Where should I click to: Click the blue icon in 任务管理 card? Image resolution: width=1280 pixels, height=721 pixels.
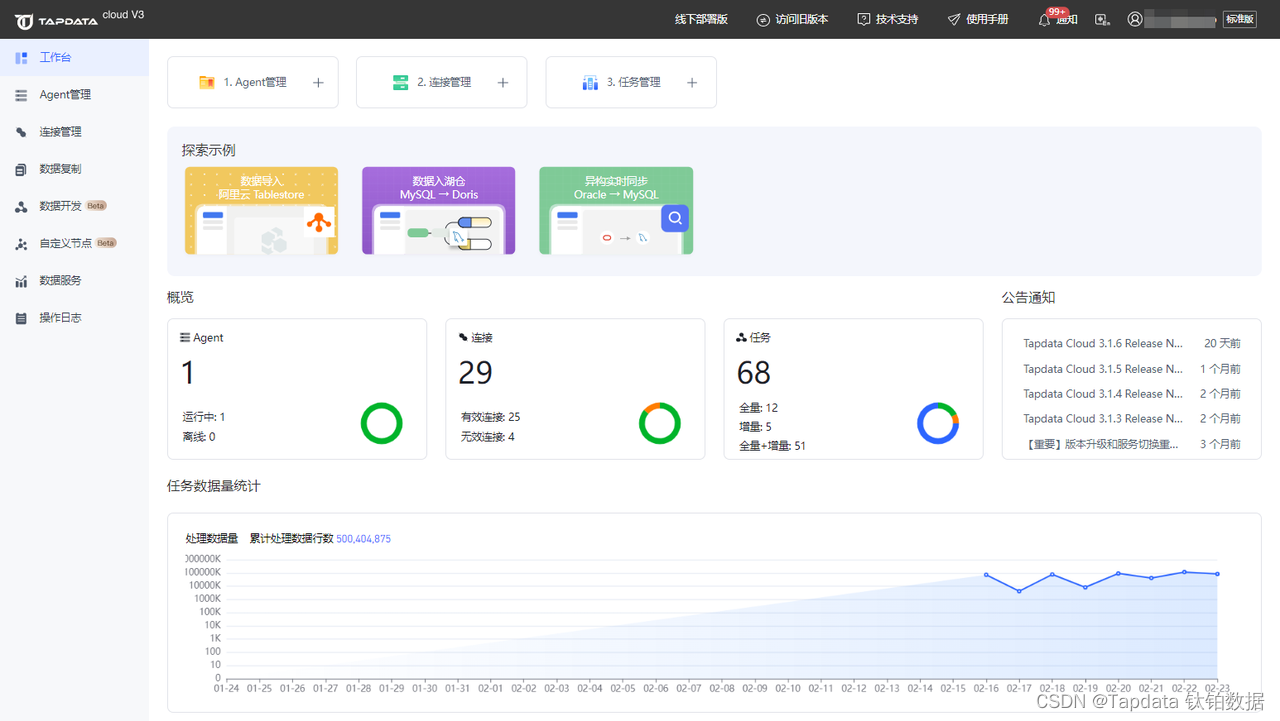click(x=590, y=82)
